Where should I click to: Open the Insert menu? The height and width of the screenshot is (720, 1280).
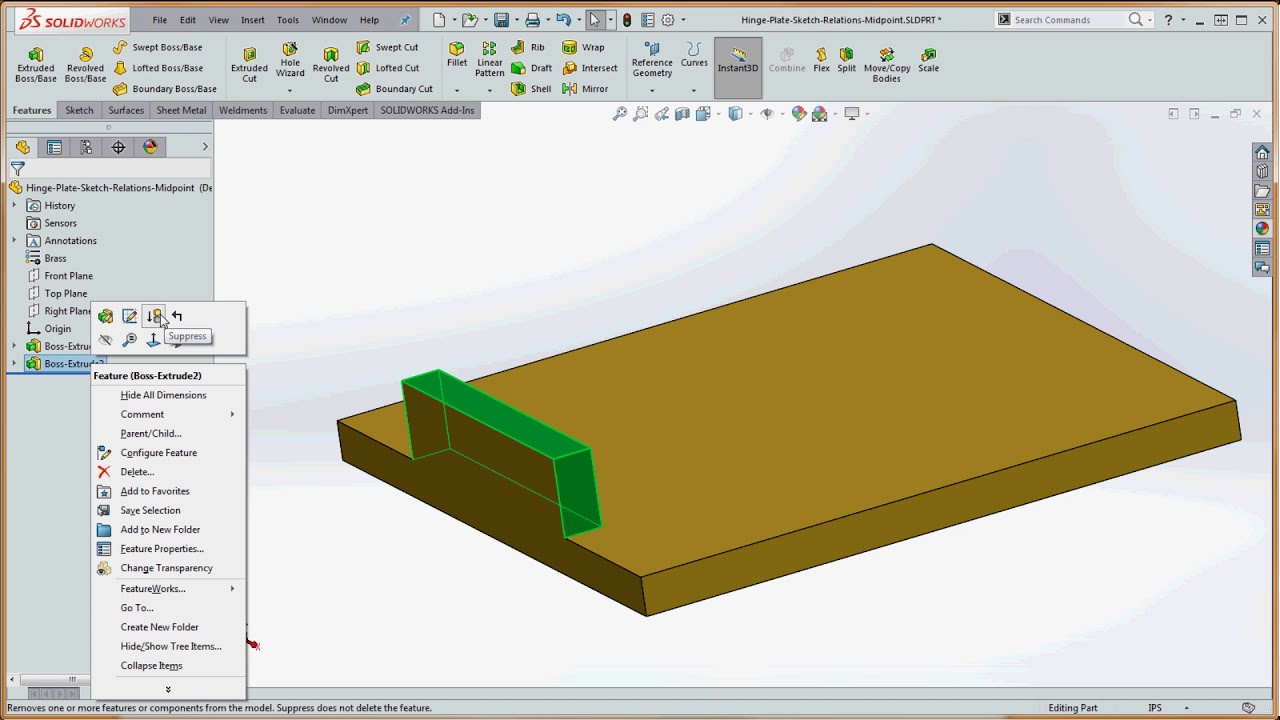253,20
